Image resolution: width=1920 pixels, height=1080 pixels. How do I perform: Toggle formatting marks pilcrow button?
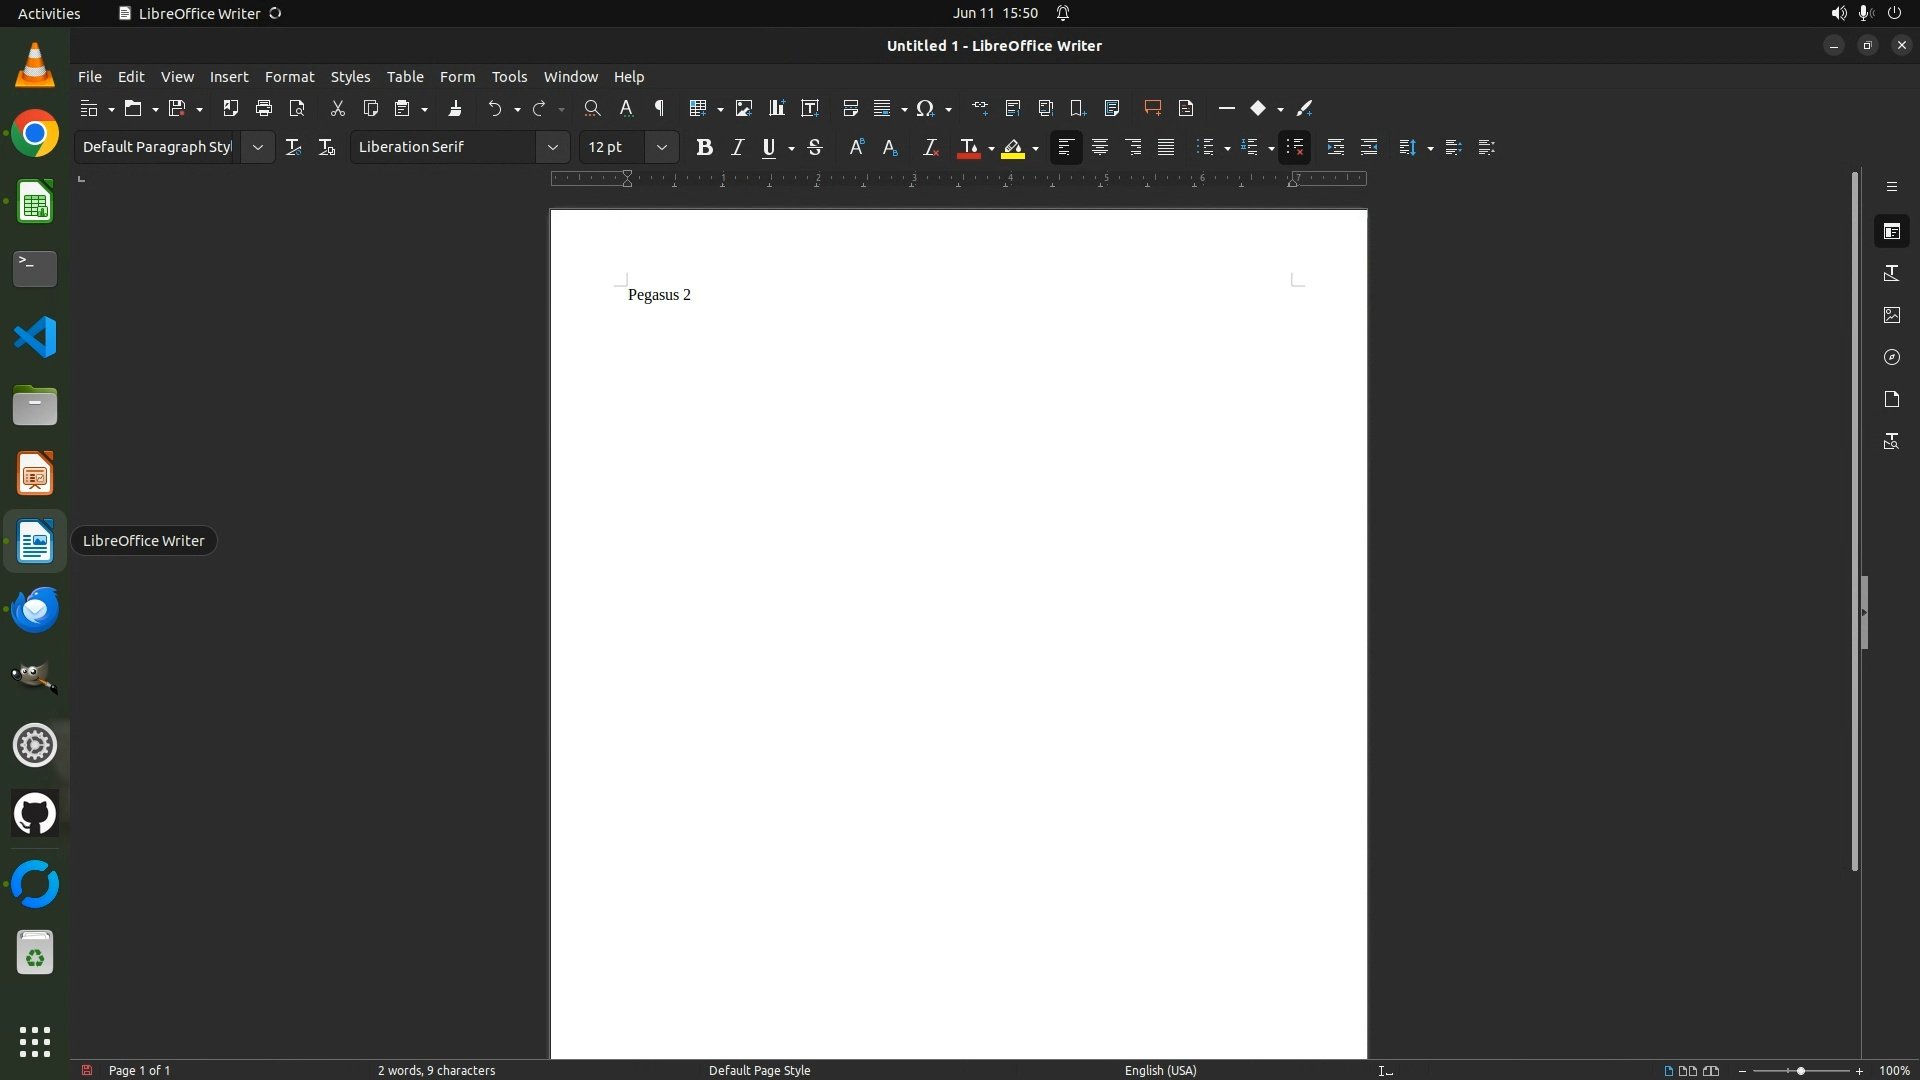point(659,108)
